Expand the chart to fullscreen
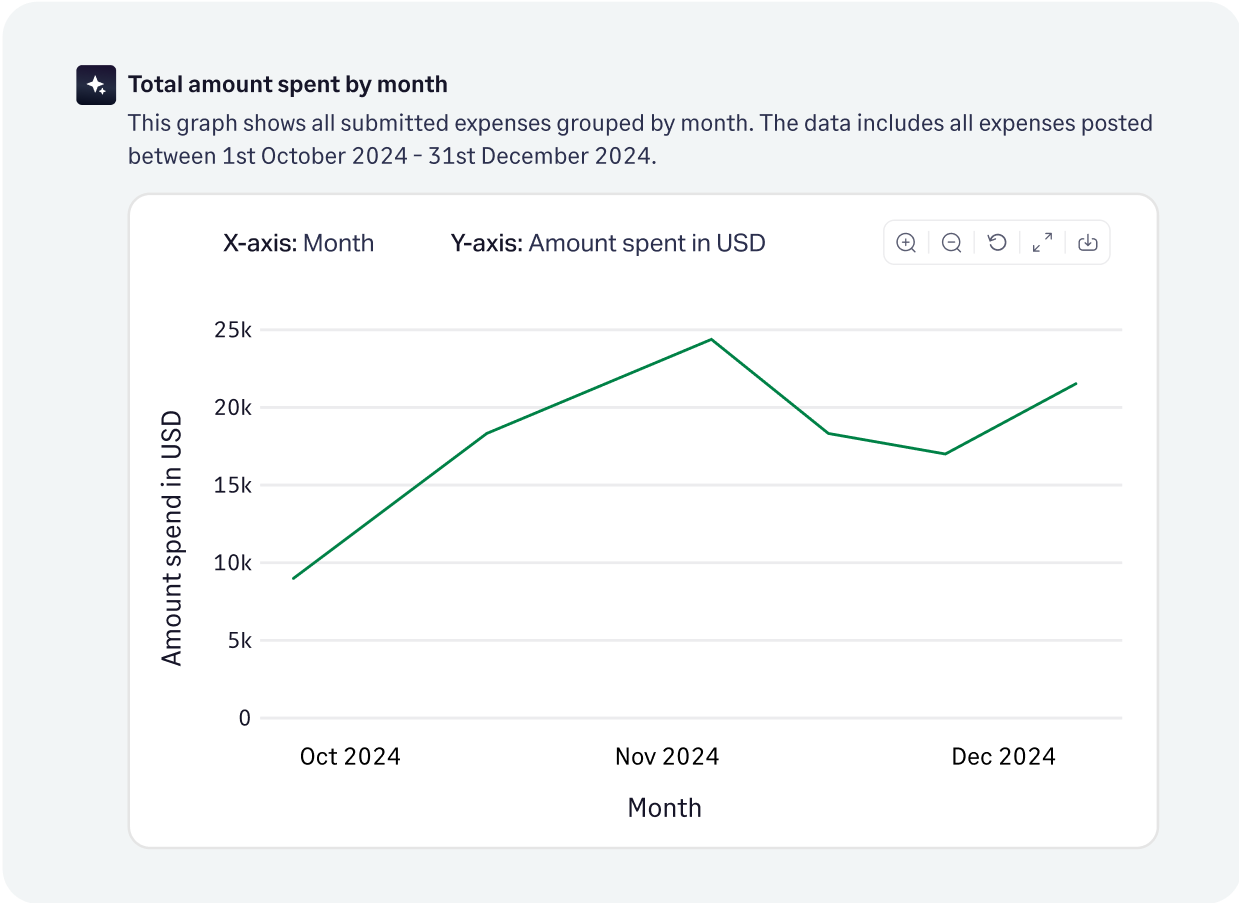 point(1042,242)
